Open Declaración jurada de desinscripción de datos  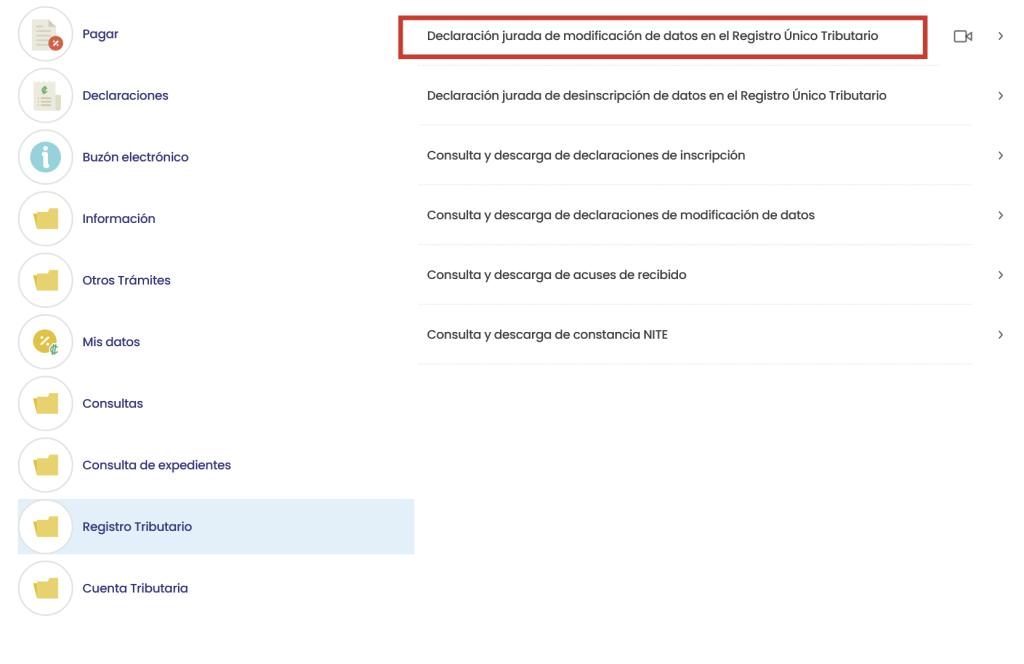[x=656, y=96]
